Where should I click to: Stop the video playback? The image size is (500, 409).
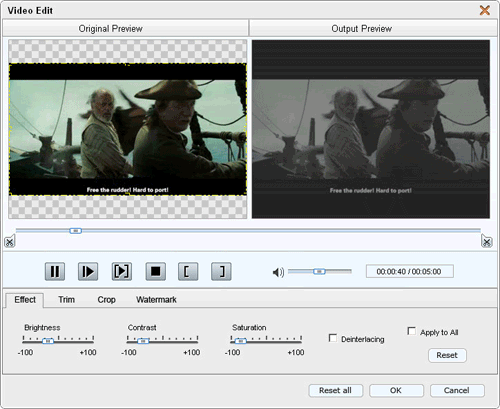pos(156,271)
